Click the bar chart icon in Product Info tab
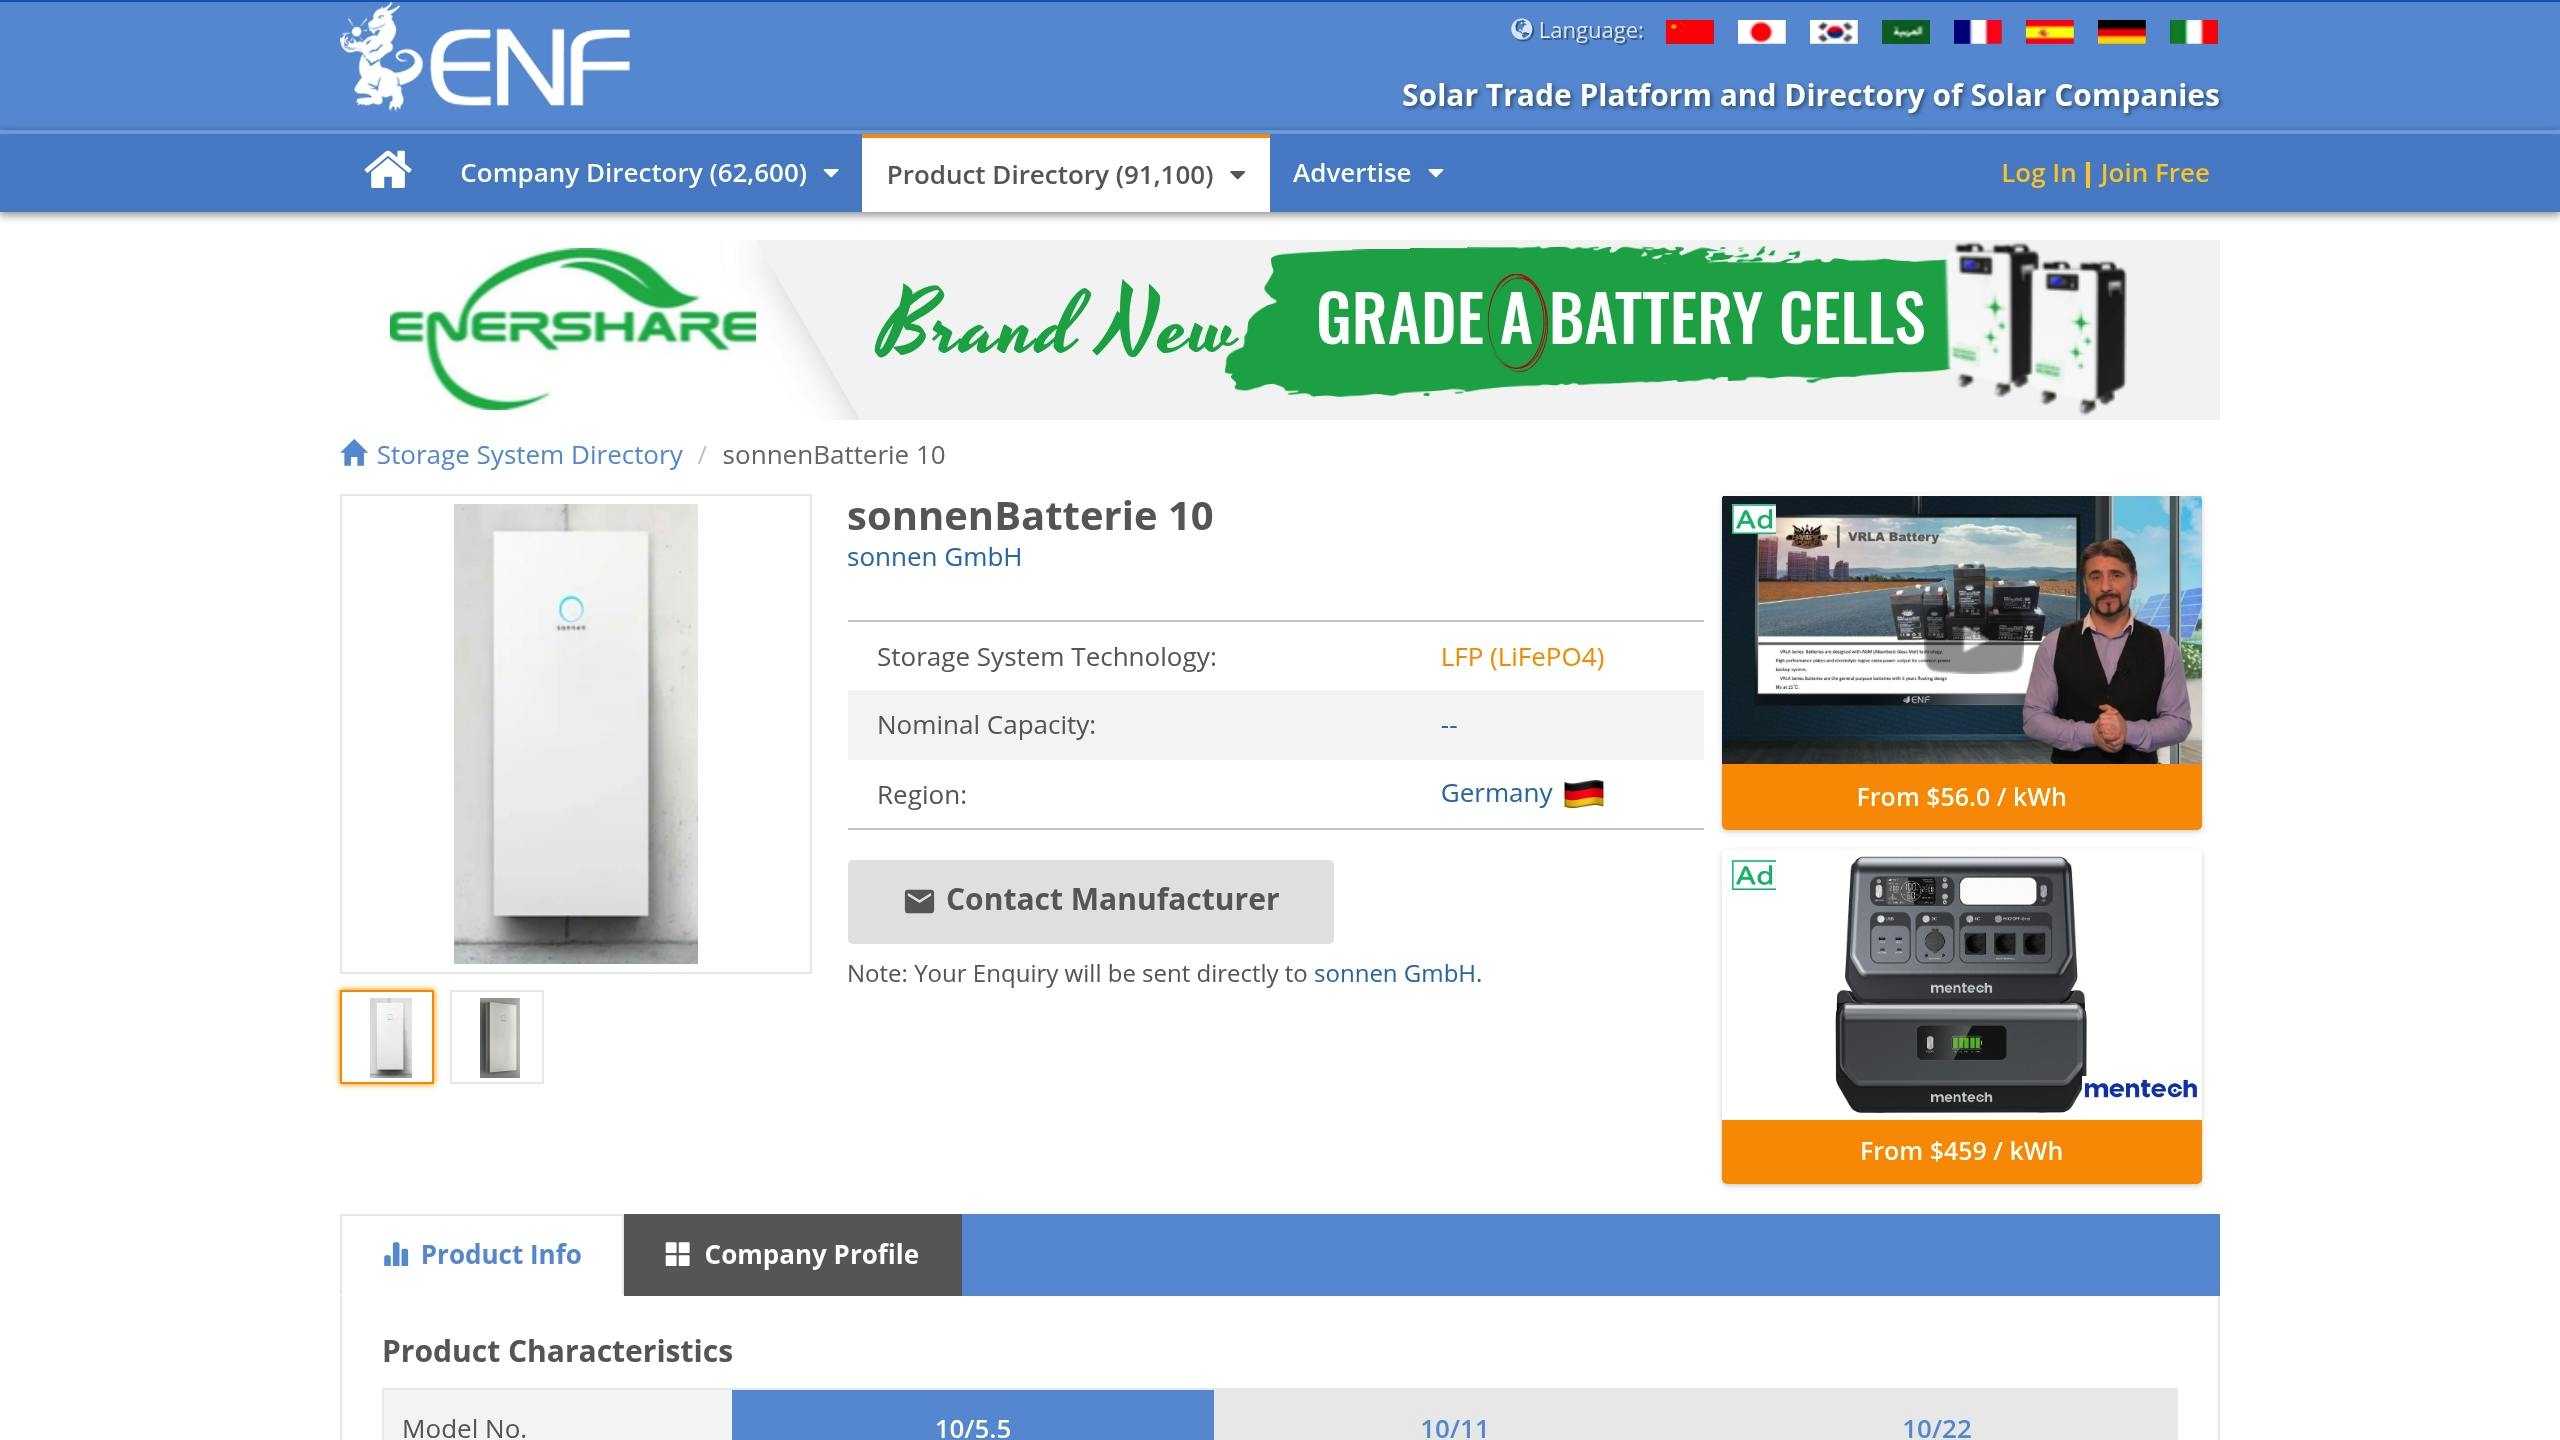This screenshot has height=1440, width=2560. (x=395, y=1254)
